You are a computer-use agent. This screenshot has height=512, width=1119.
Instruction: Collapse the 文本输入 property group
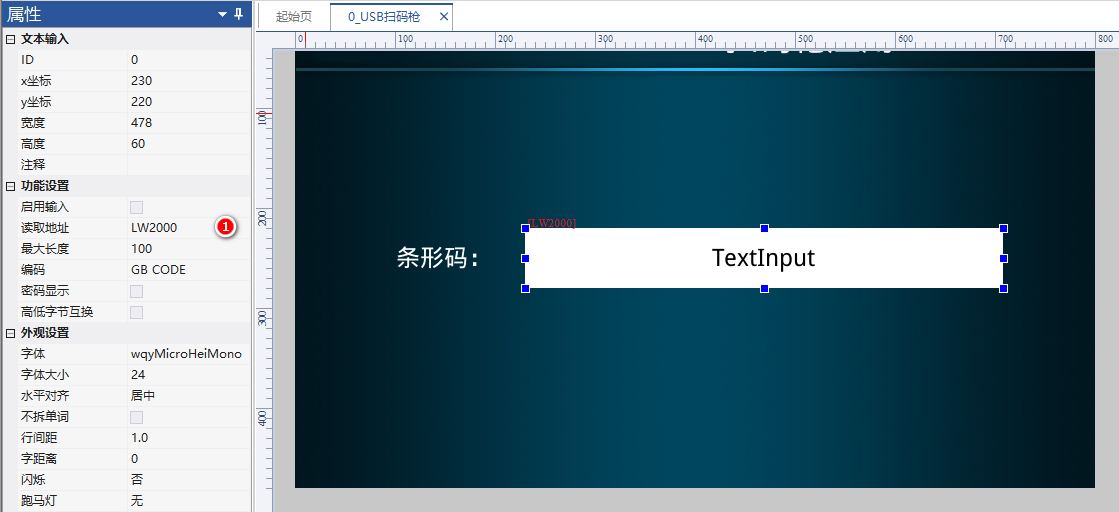(x=10, y=39)
